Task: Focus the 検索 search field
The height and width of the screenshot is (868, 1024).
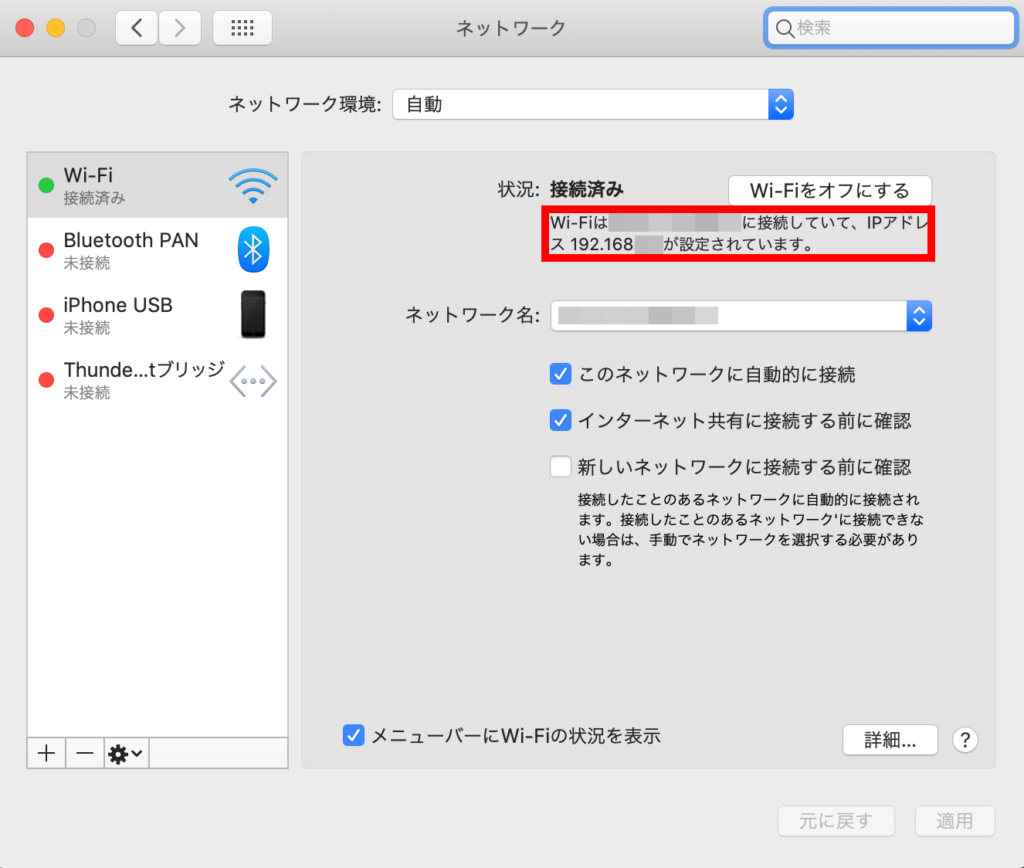Action: (x=891, y=28)
